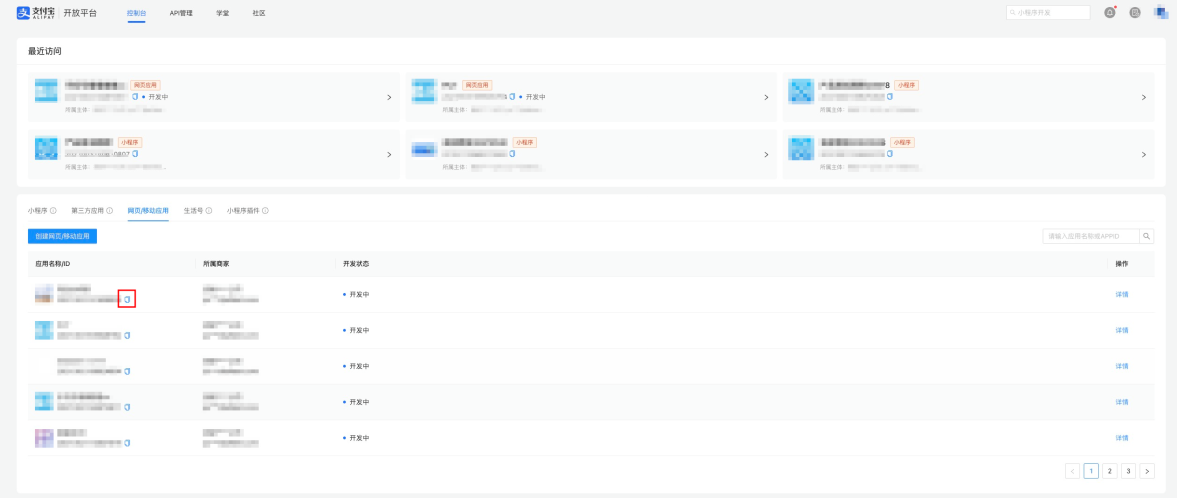
Task: Select the 第三方应用 tab
Action: (87, 211)
